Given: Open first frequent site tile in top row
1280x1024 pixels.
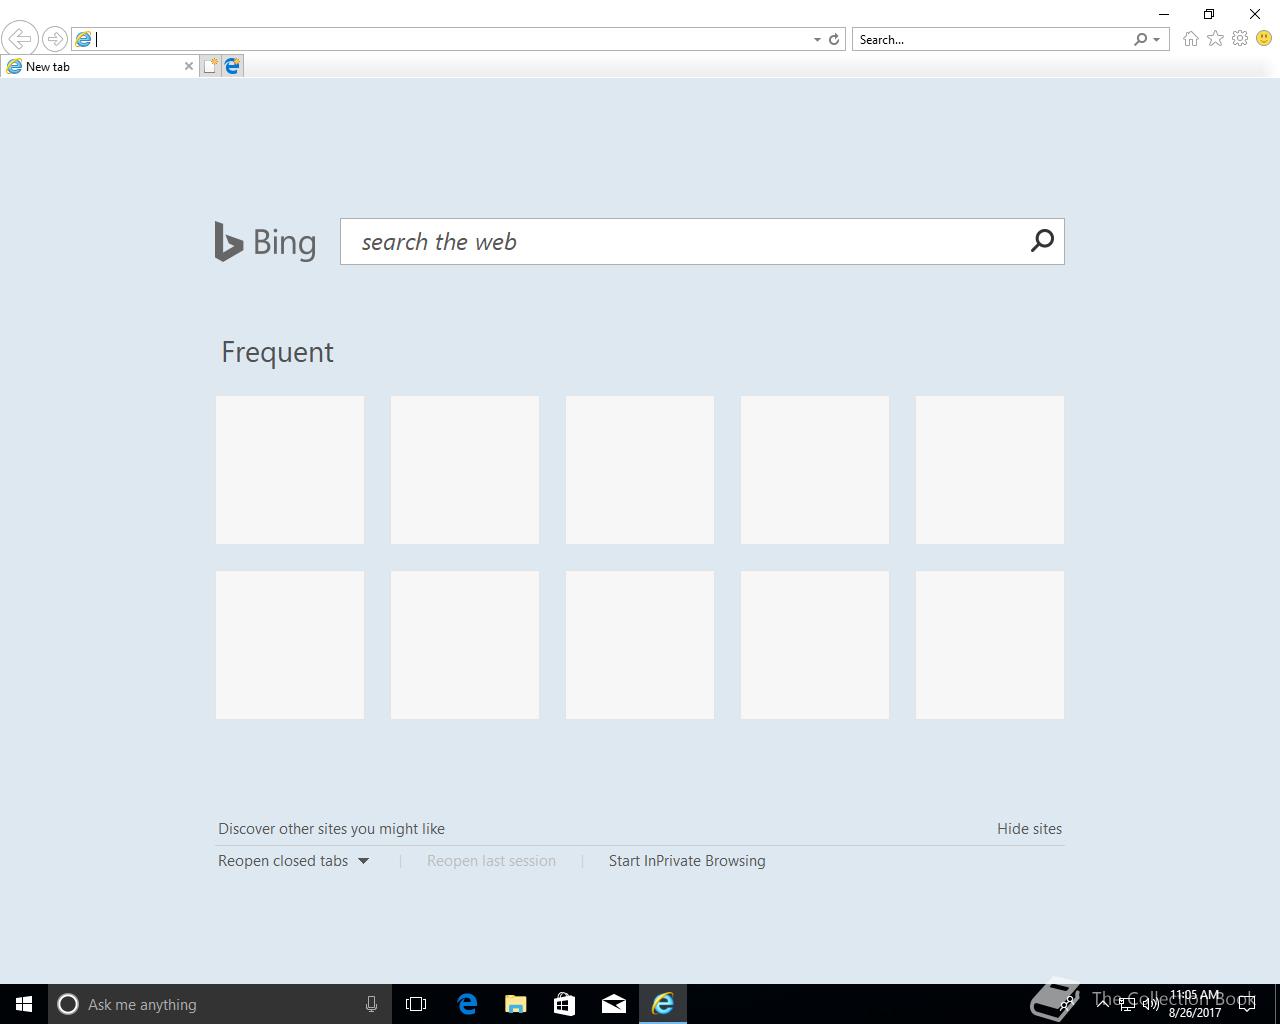Looking at the screenshot, I should tap(290, 470).
